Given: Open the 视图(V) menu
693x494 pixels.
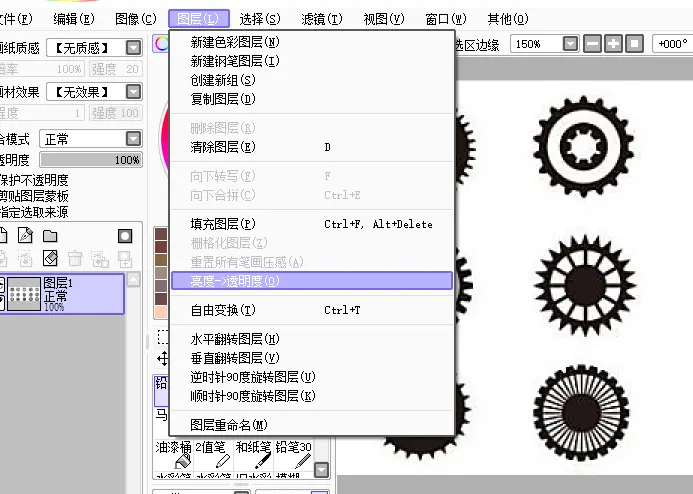Looking at the screenshot, I should pos(384,19).
